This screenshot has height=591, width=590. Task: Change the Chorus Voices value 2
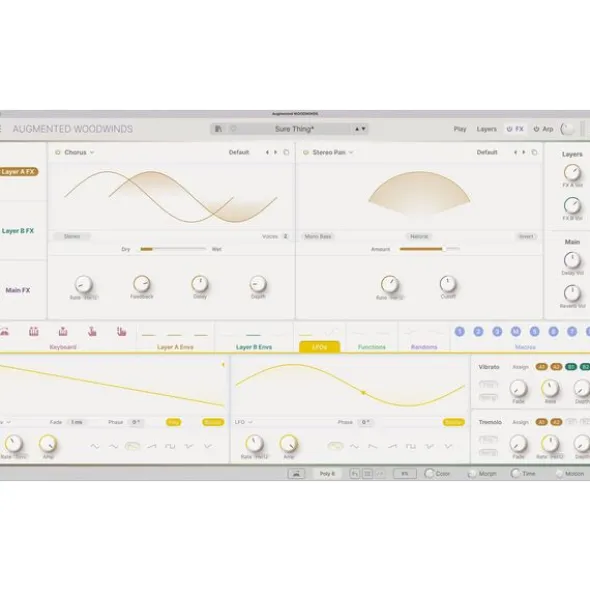tap(285, 236)
